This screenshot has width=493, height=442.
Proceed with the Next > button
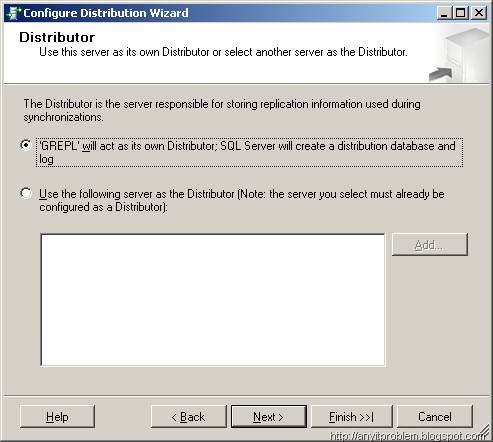point(269,417)
